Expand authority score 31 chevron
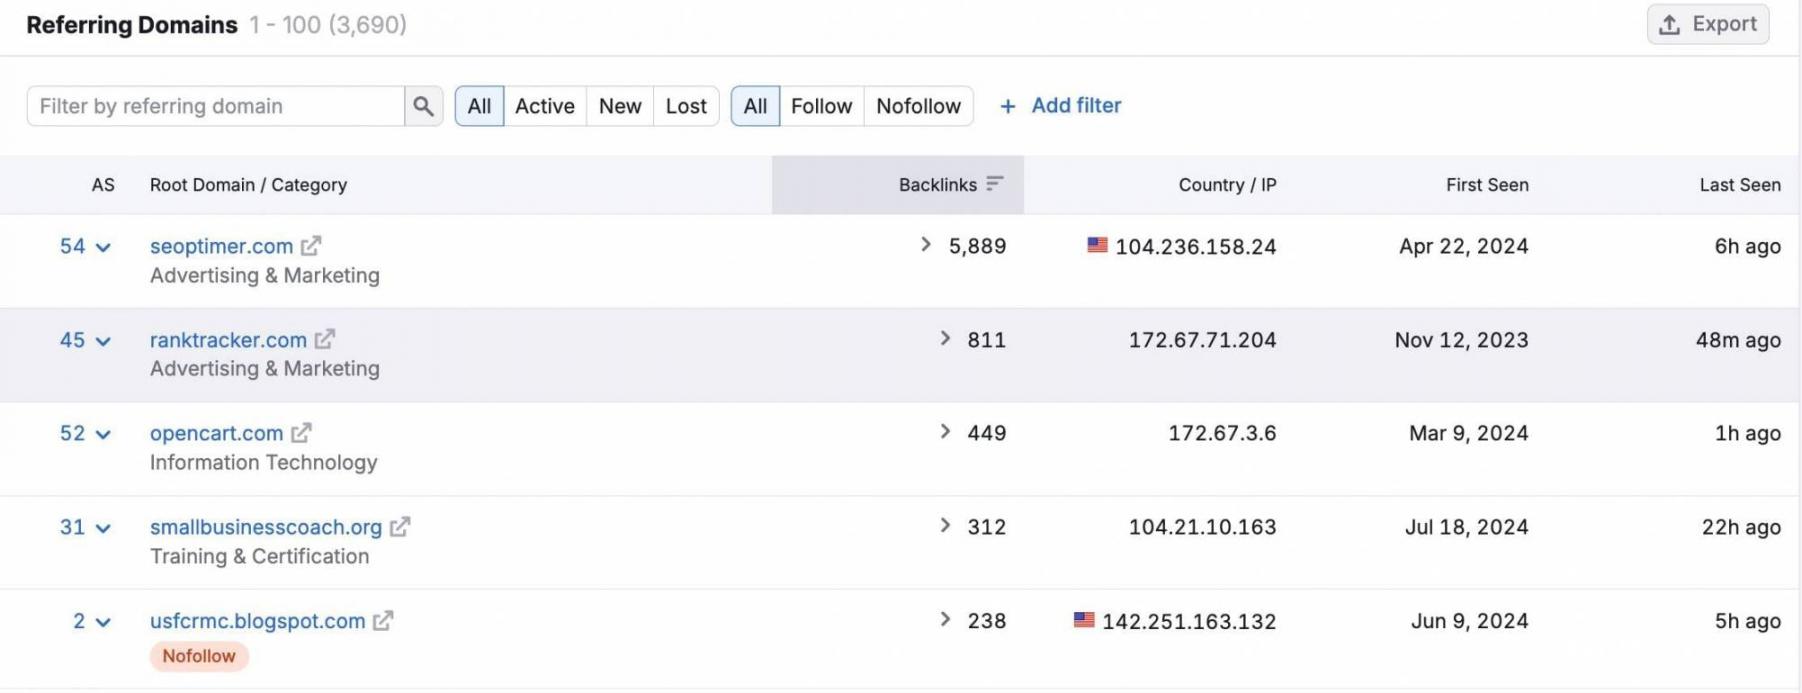The image size is (1802, 693). [x=103, y=528]
